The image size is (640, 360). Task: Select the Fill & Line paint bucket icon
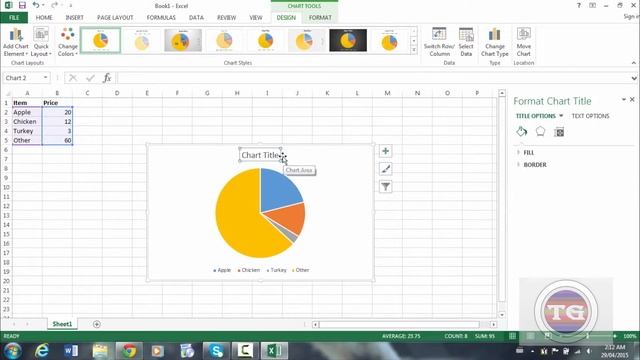click(521, 131)
